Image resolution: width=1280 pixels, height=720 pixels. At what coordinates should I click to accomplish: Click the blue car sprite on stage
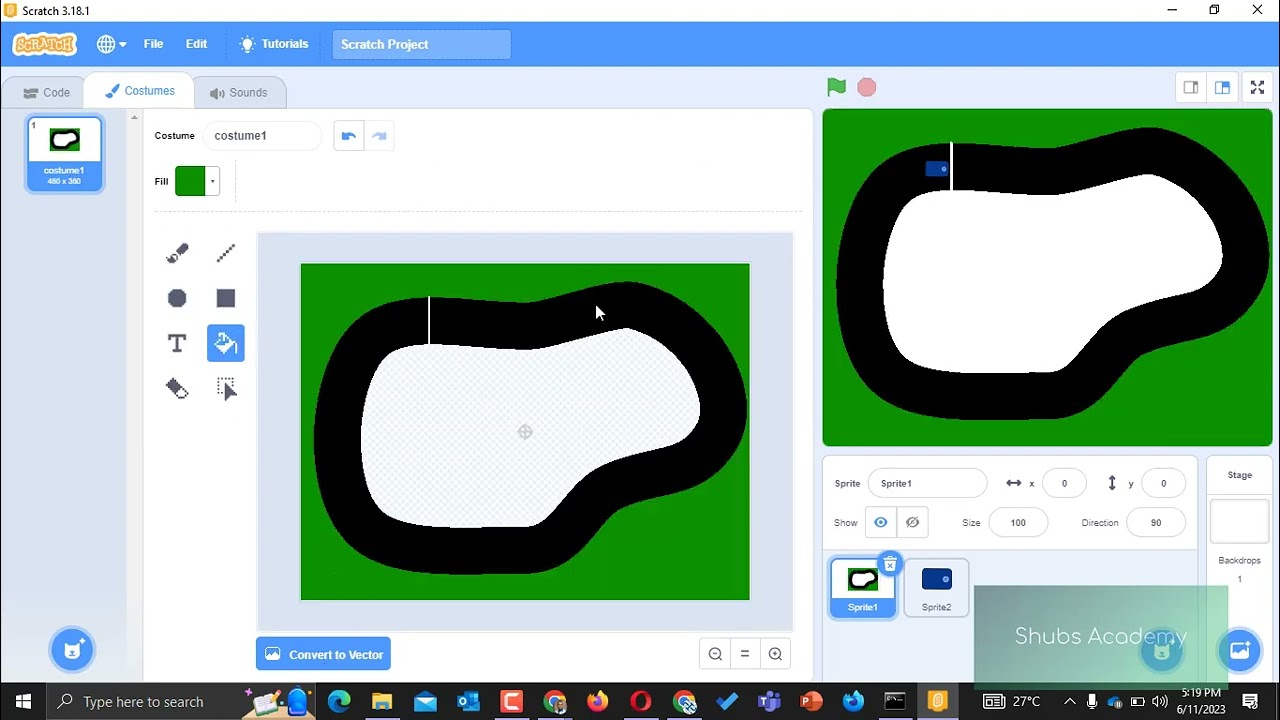[937, 169]
